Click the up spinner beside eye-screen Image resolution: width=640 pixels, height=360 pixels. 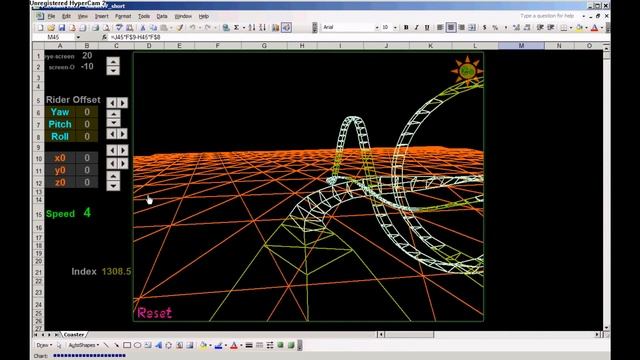[113, 61]
